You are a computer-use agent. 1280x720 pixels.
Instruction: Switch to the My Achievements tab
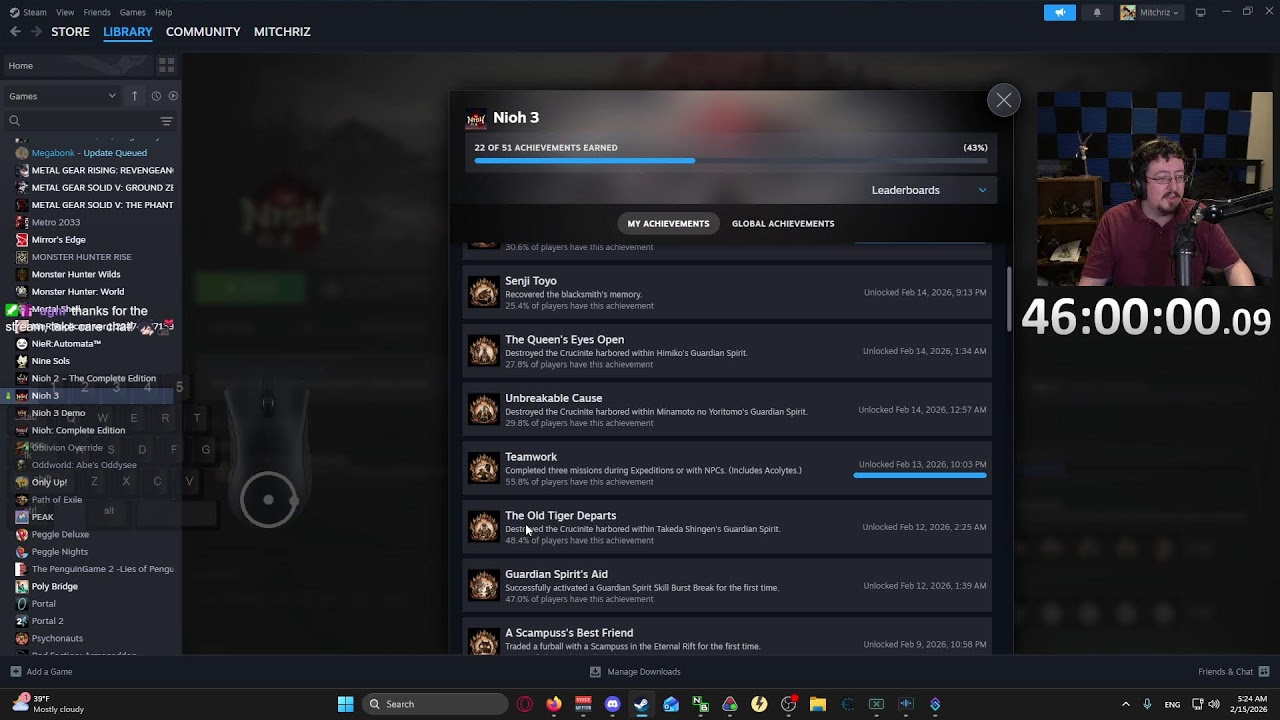(668, 223)
